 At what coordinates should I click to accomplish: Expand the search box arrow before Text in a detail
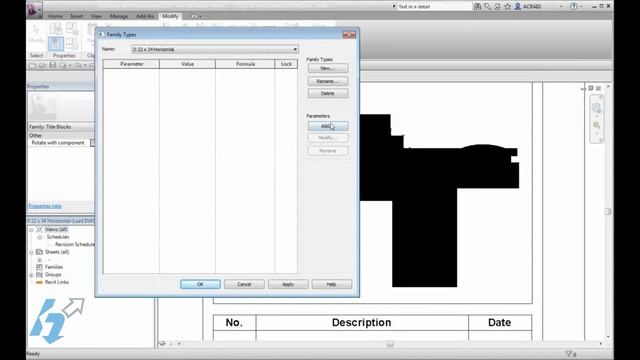[394, 7]
